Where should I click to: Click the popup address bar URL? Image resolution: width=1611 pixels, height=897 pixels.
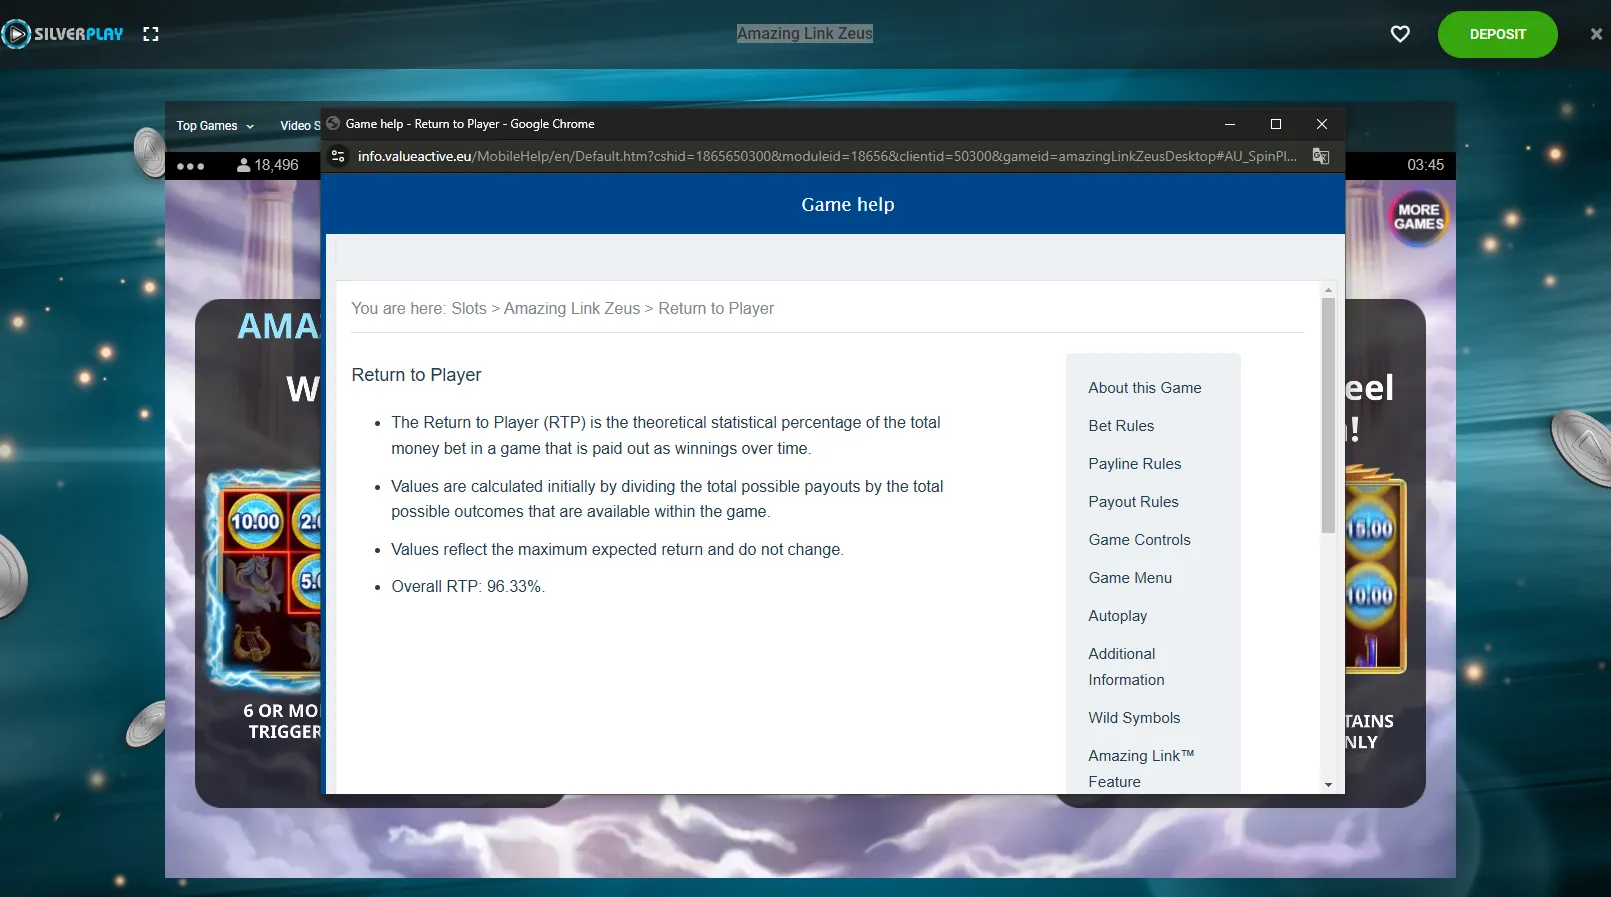(x=827, y=156)
